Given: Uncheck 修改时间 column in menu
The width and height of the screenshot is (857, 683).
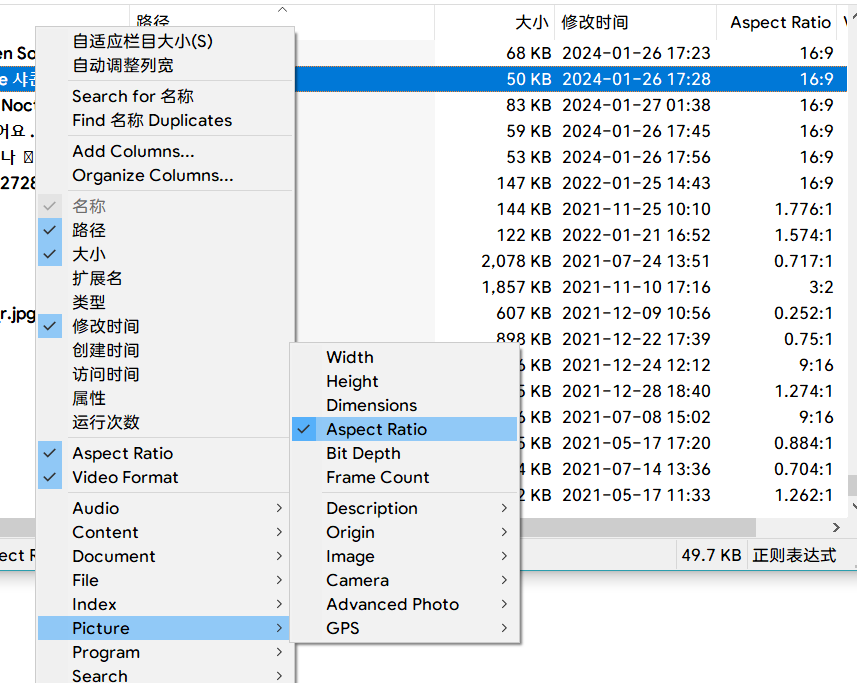Looking at the screenshot, I should click(x=105, y=326).
